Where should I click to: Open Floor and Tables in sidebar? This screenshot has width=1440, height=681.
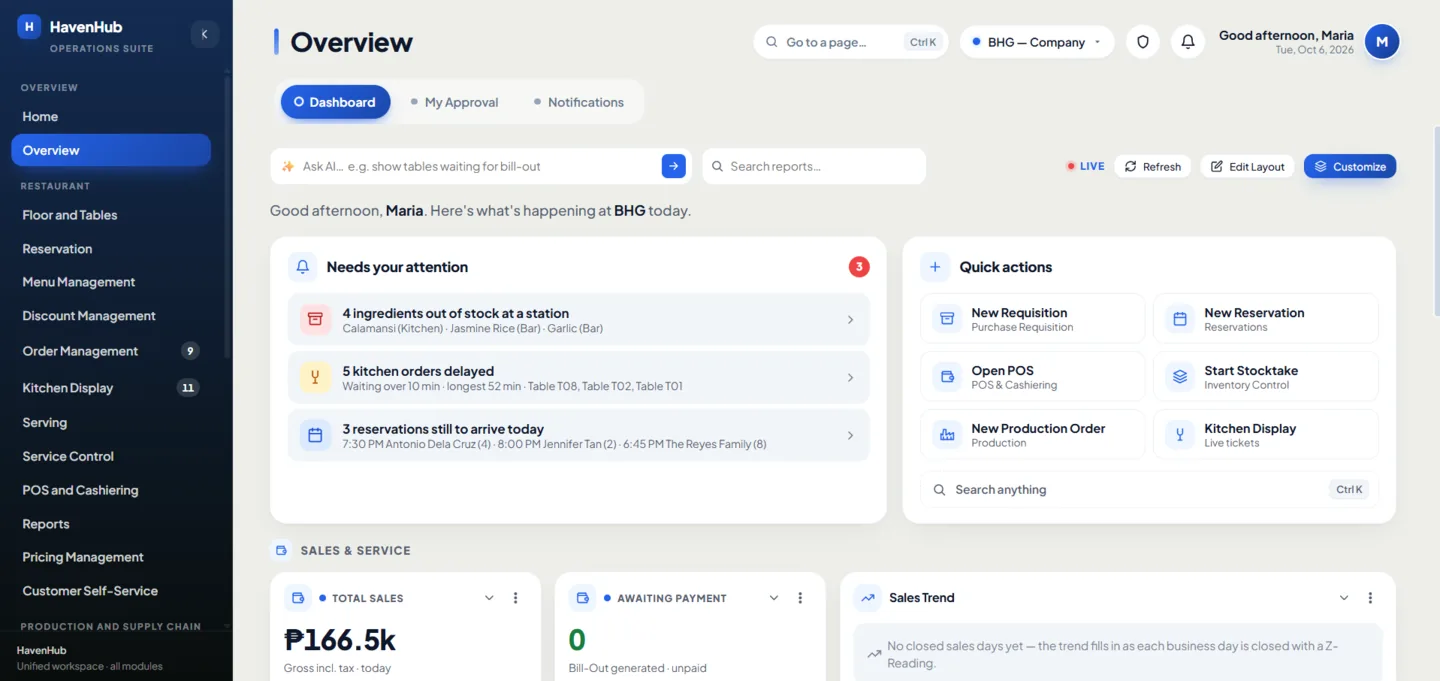point(111,215)
